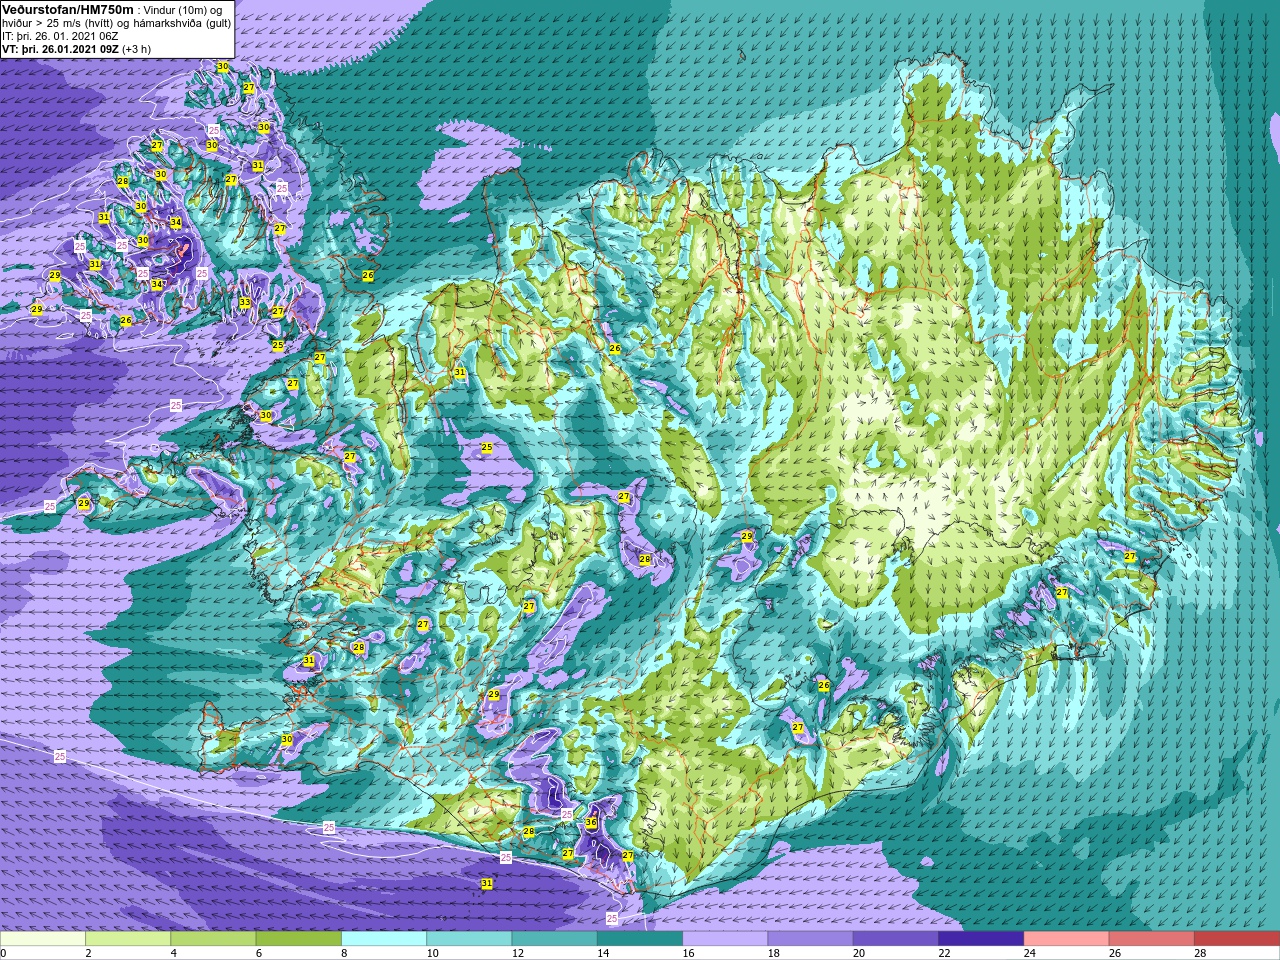Click the legend scale number '0'
This screenshot has width=1280, height=960.
pyautogui.click(x=4, y=953)
